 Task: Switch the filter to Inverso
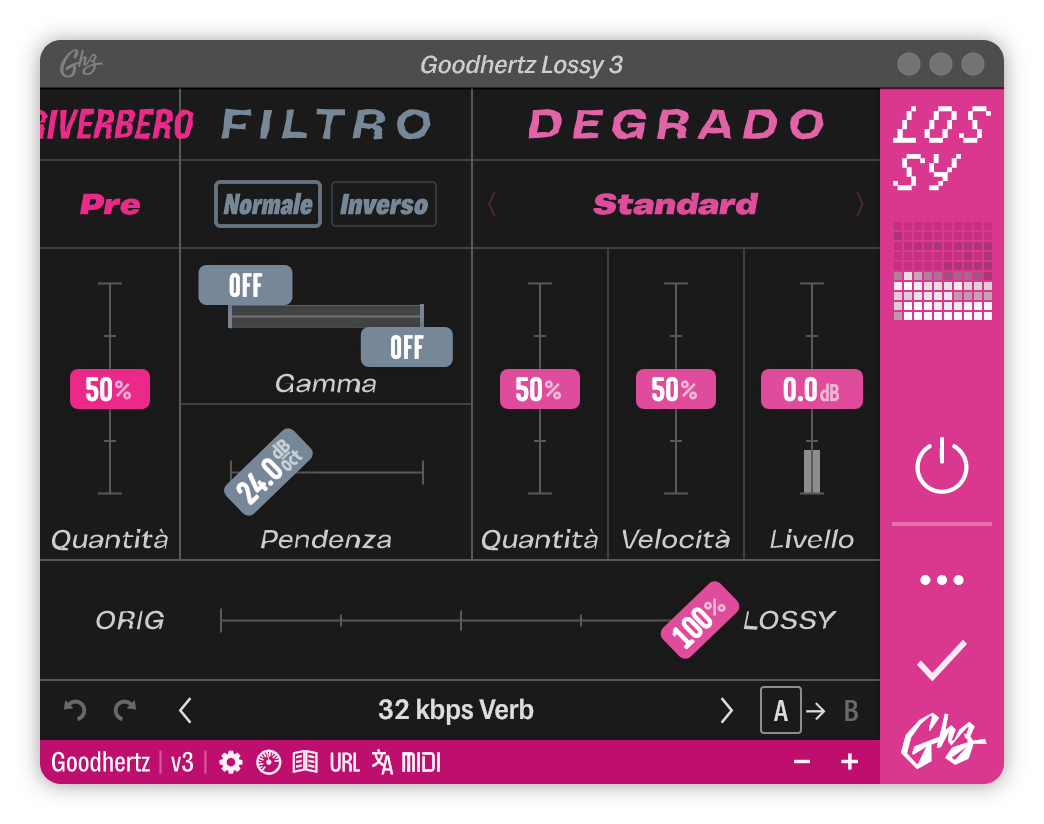pyautogui.click(x=384, y=203)
